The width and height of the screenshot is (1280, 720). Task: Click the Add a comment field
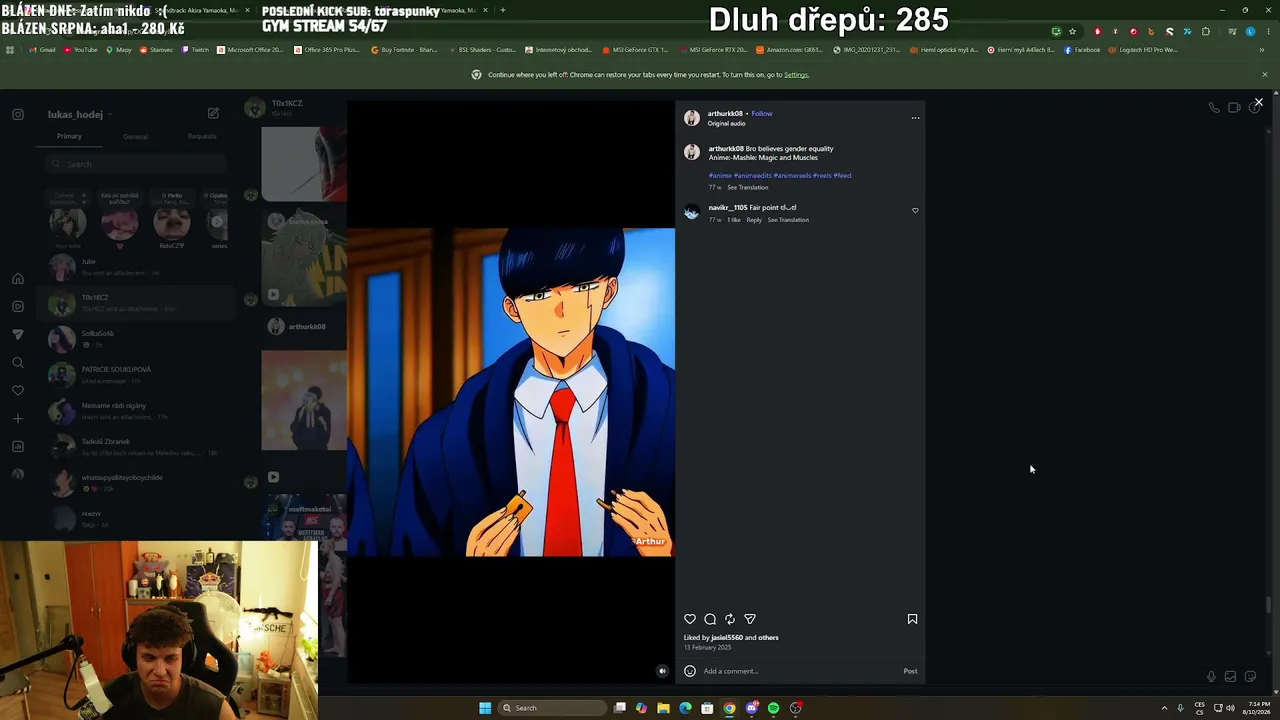(800, 671)
